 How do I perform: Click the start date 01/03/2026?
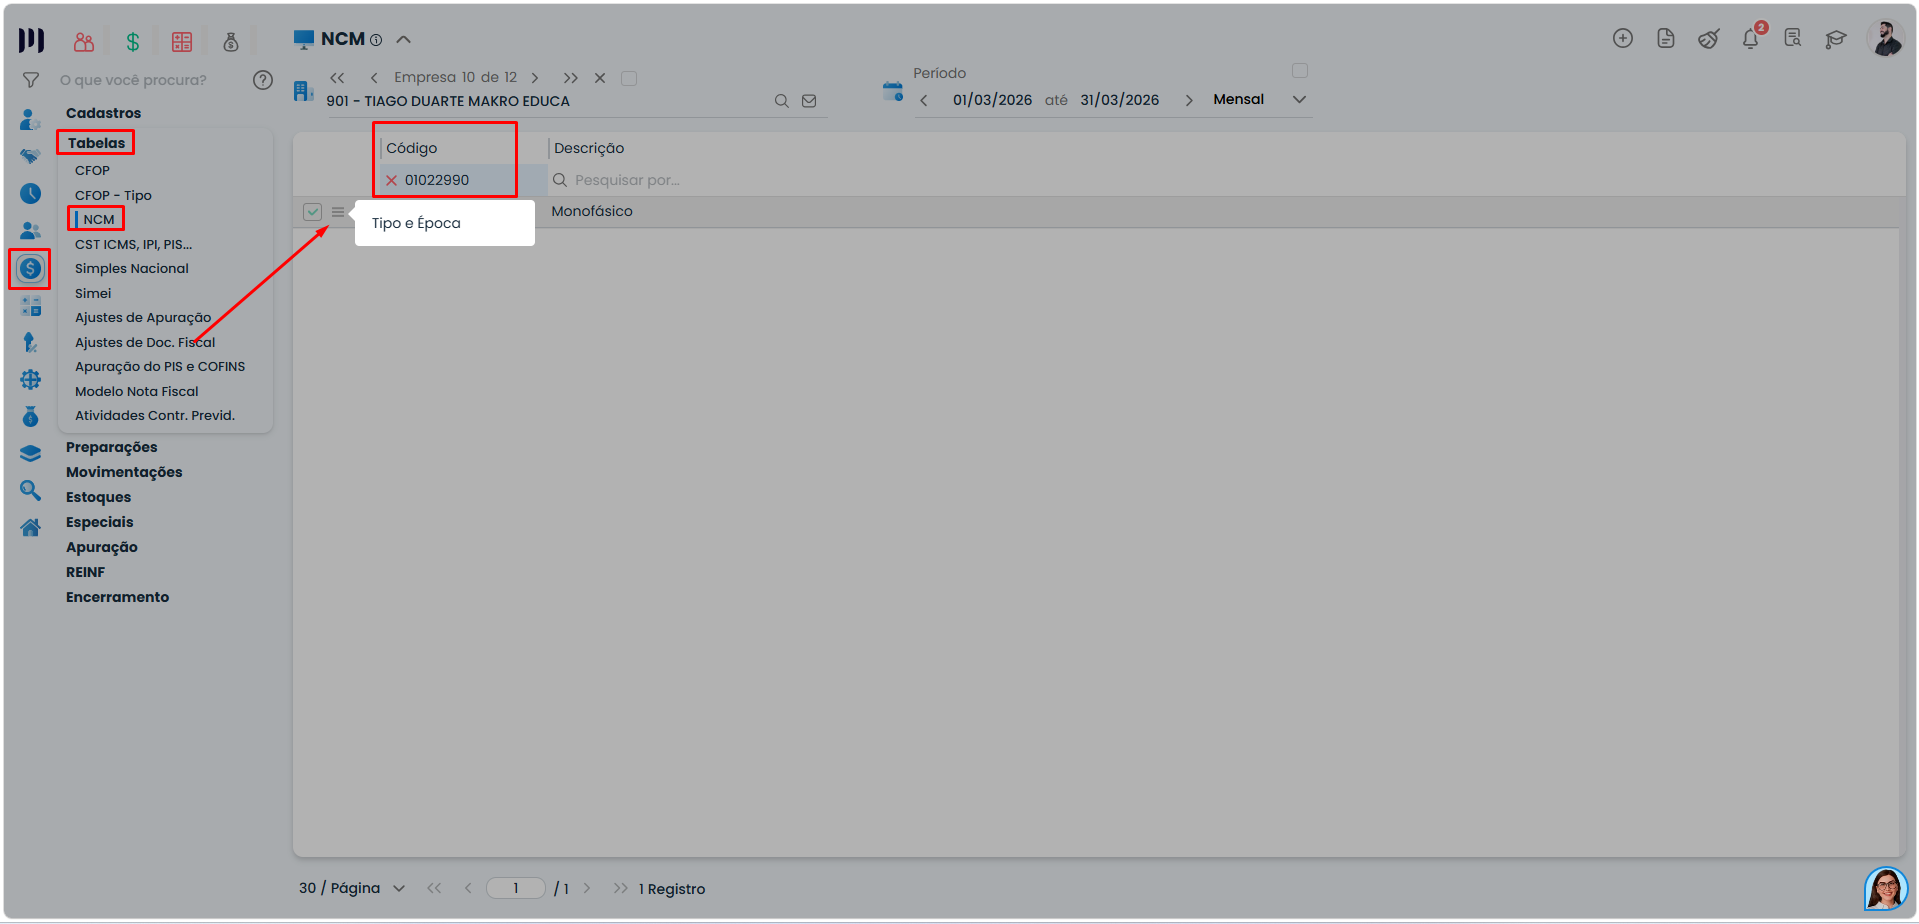point(992,101)
